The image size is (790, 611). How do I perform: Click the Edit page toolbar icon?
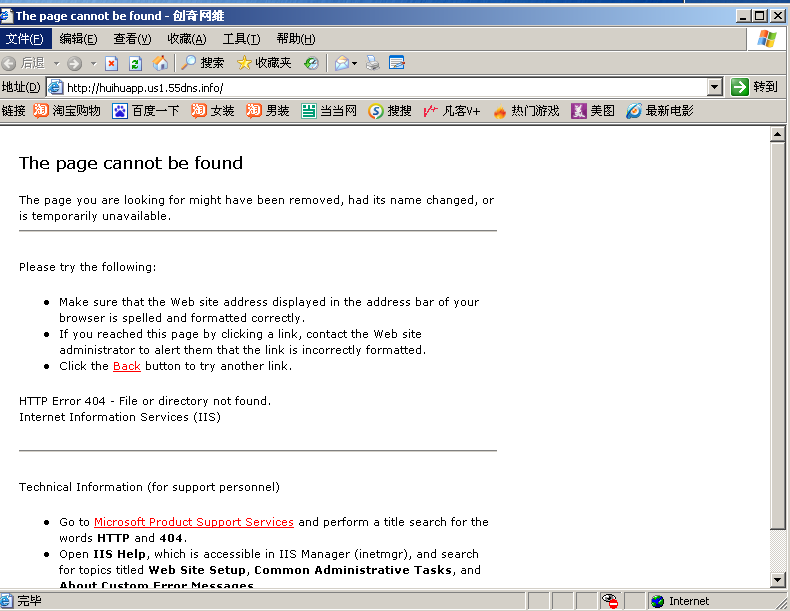[397, 63]
